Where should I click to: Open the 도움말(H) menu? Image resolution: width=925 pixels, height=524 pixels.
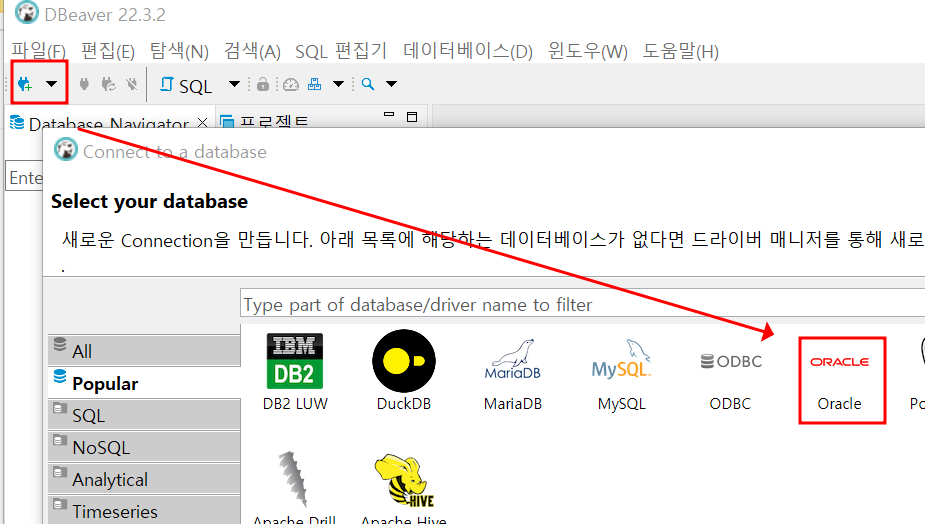680,51
